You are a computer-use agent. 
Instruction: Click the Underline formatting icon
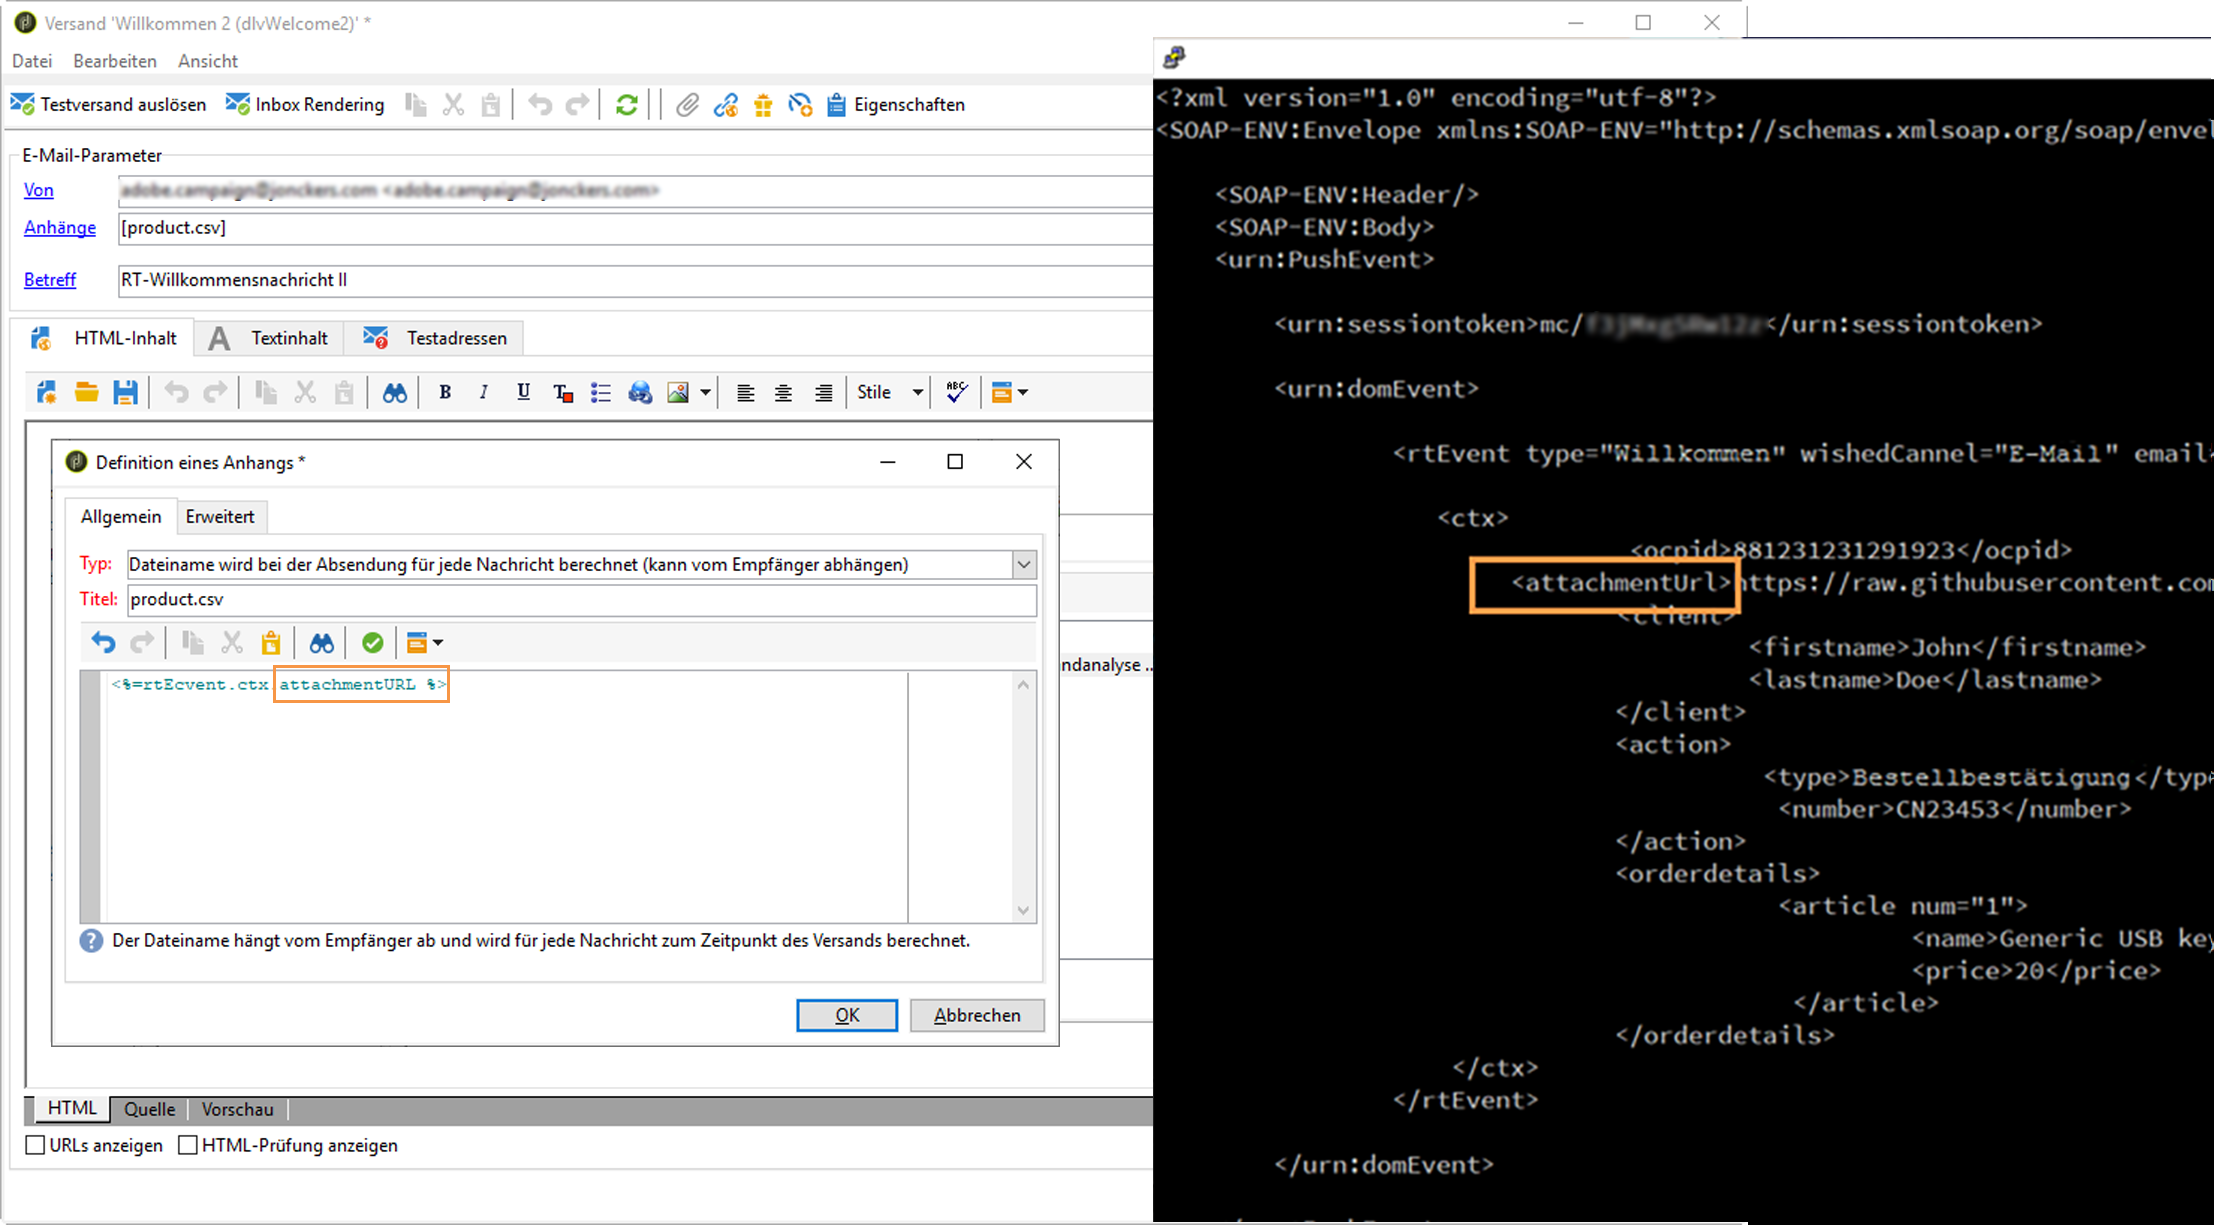point(523,393)
